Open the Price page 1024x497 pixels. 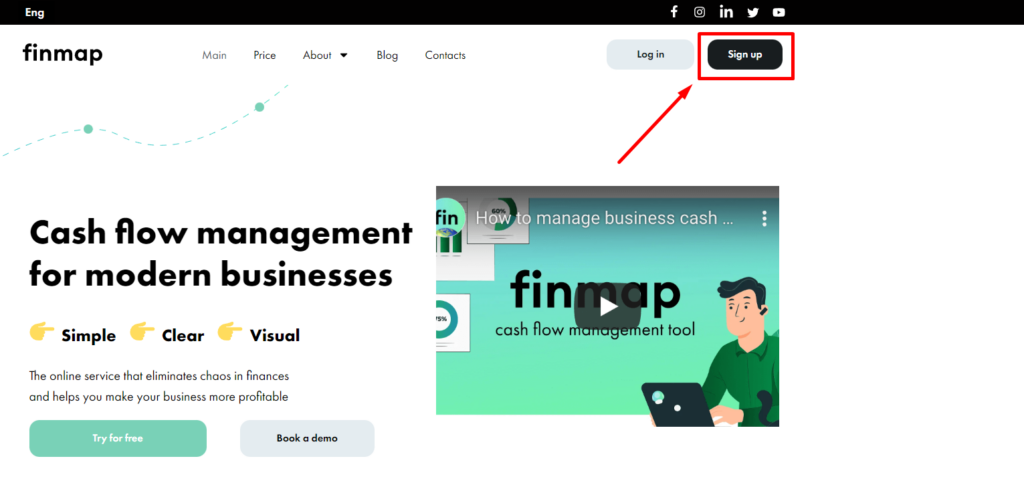[x=264, y=56]
